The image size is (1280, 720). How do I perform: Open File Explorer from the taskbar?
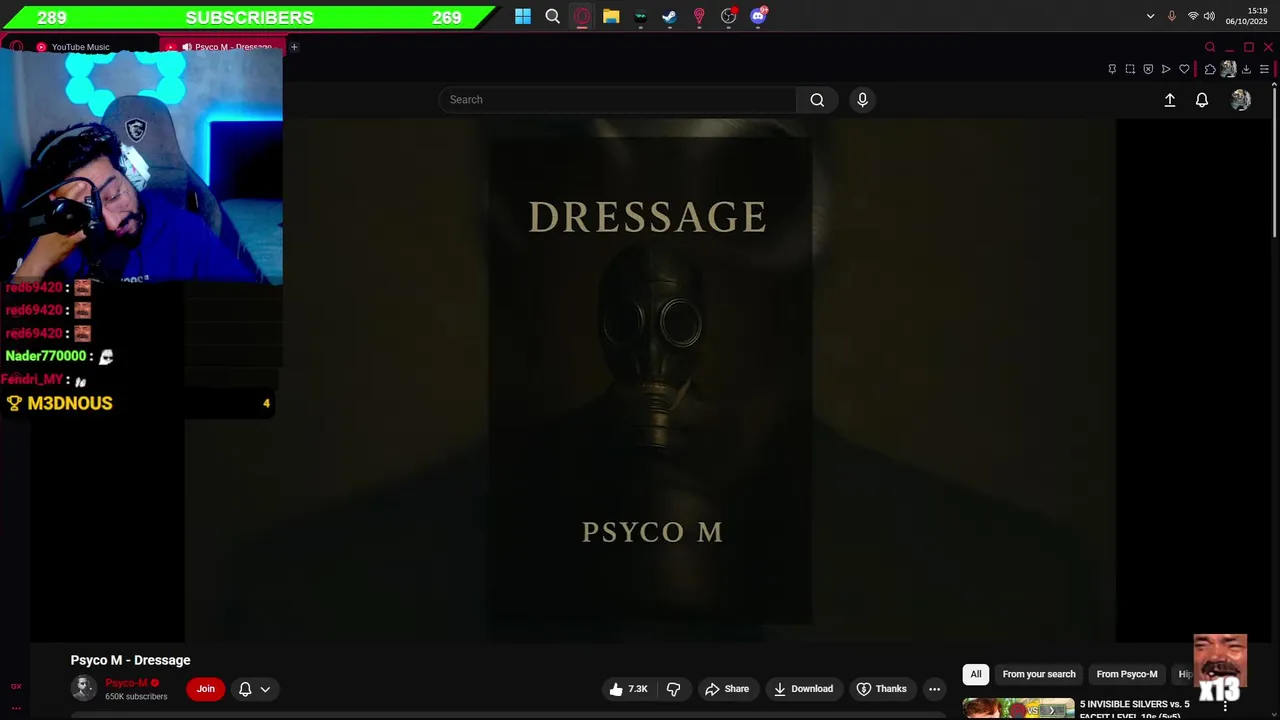pos(611,16)
